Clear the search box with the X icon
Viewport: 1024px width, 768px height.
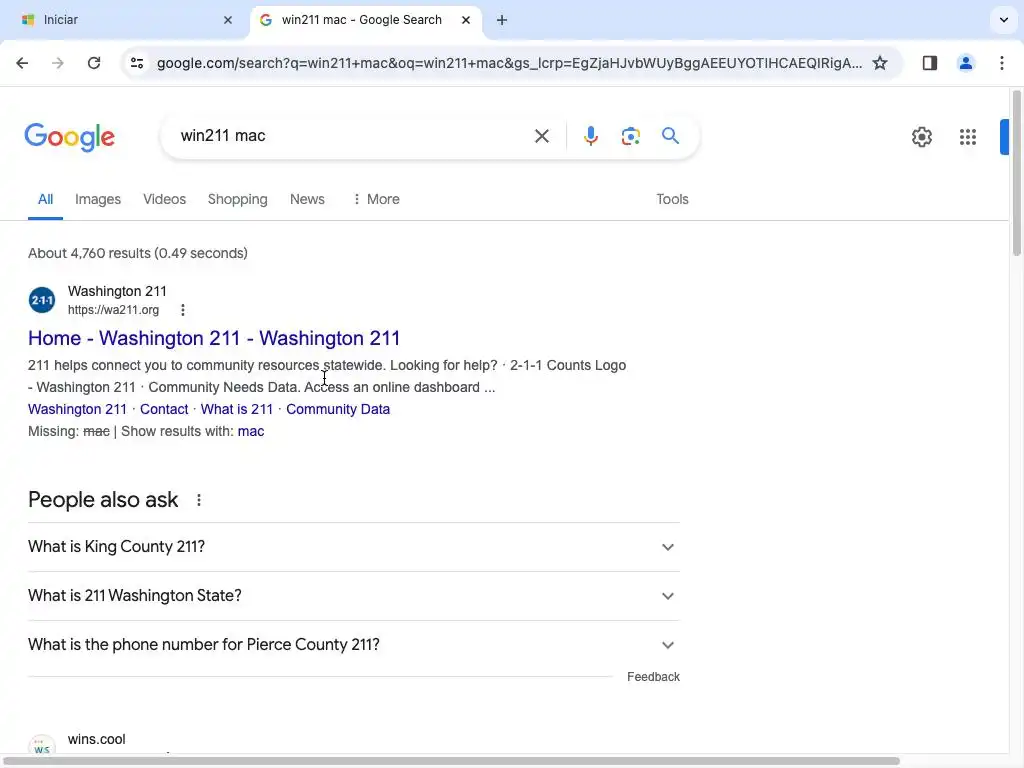pos(541,136)
